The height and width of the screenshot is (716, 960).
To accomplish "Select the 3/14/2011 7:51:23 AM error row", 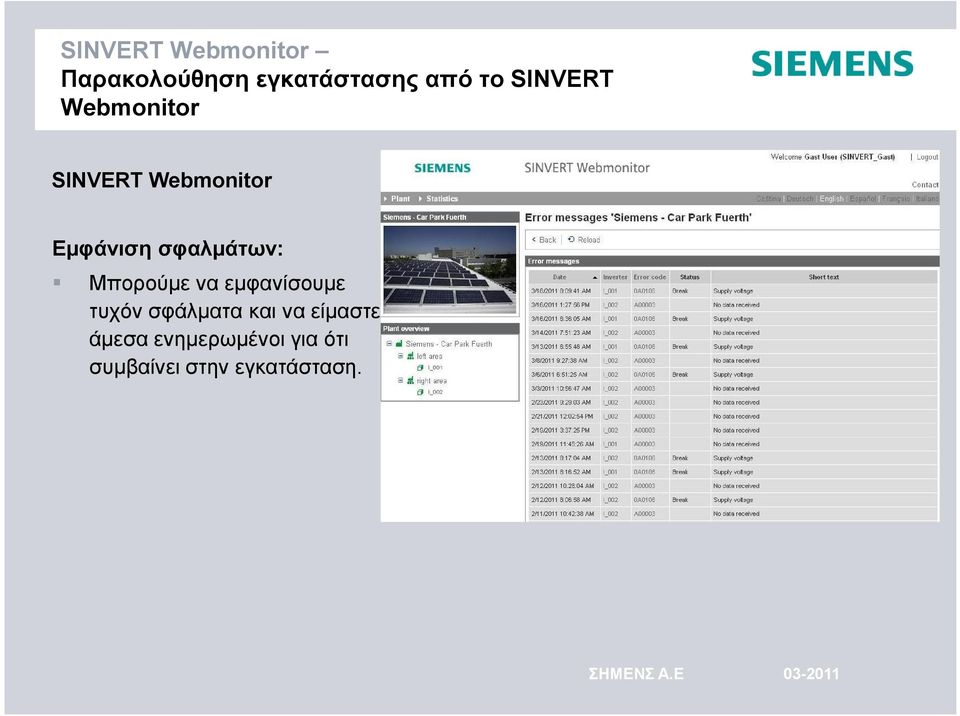I will point(733,333).
